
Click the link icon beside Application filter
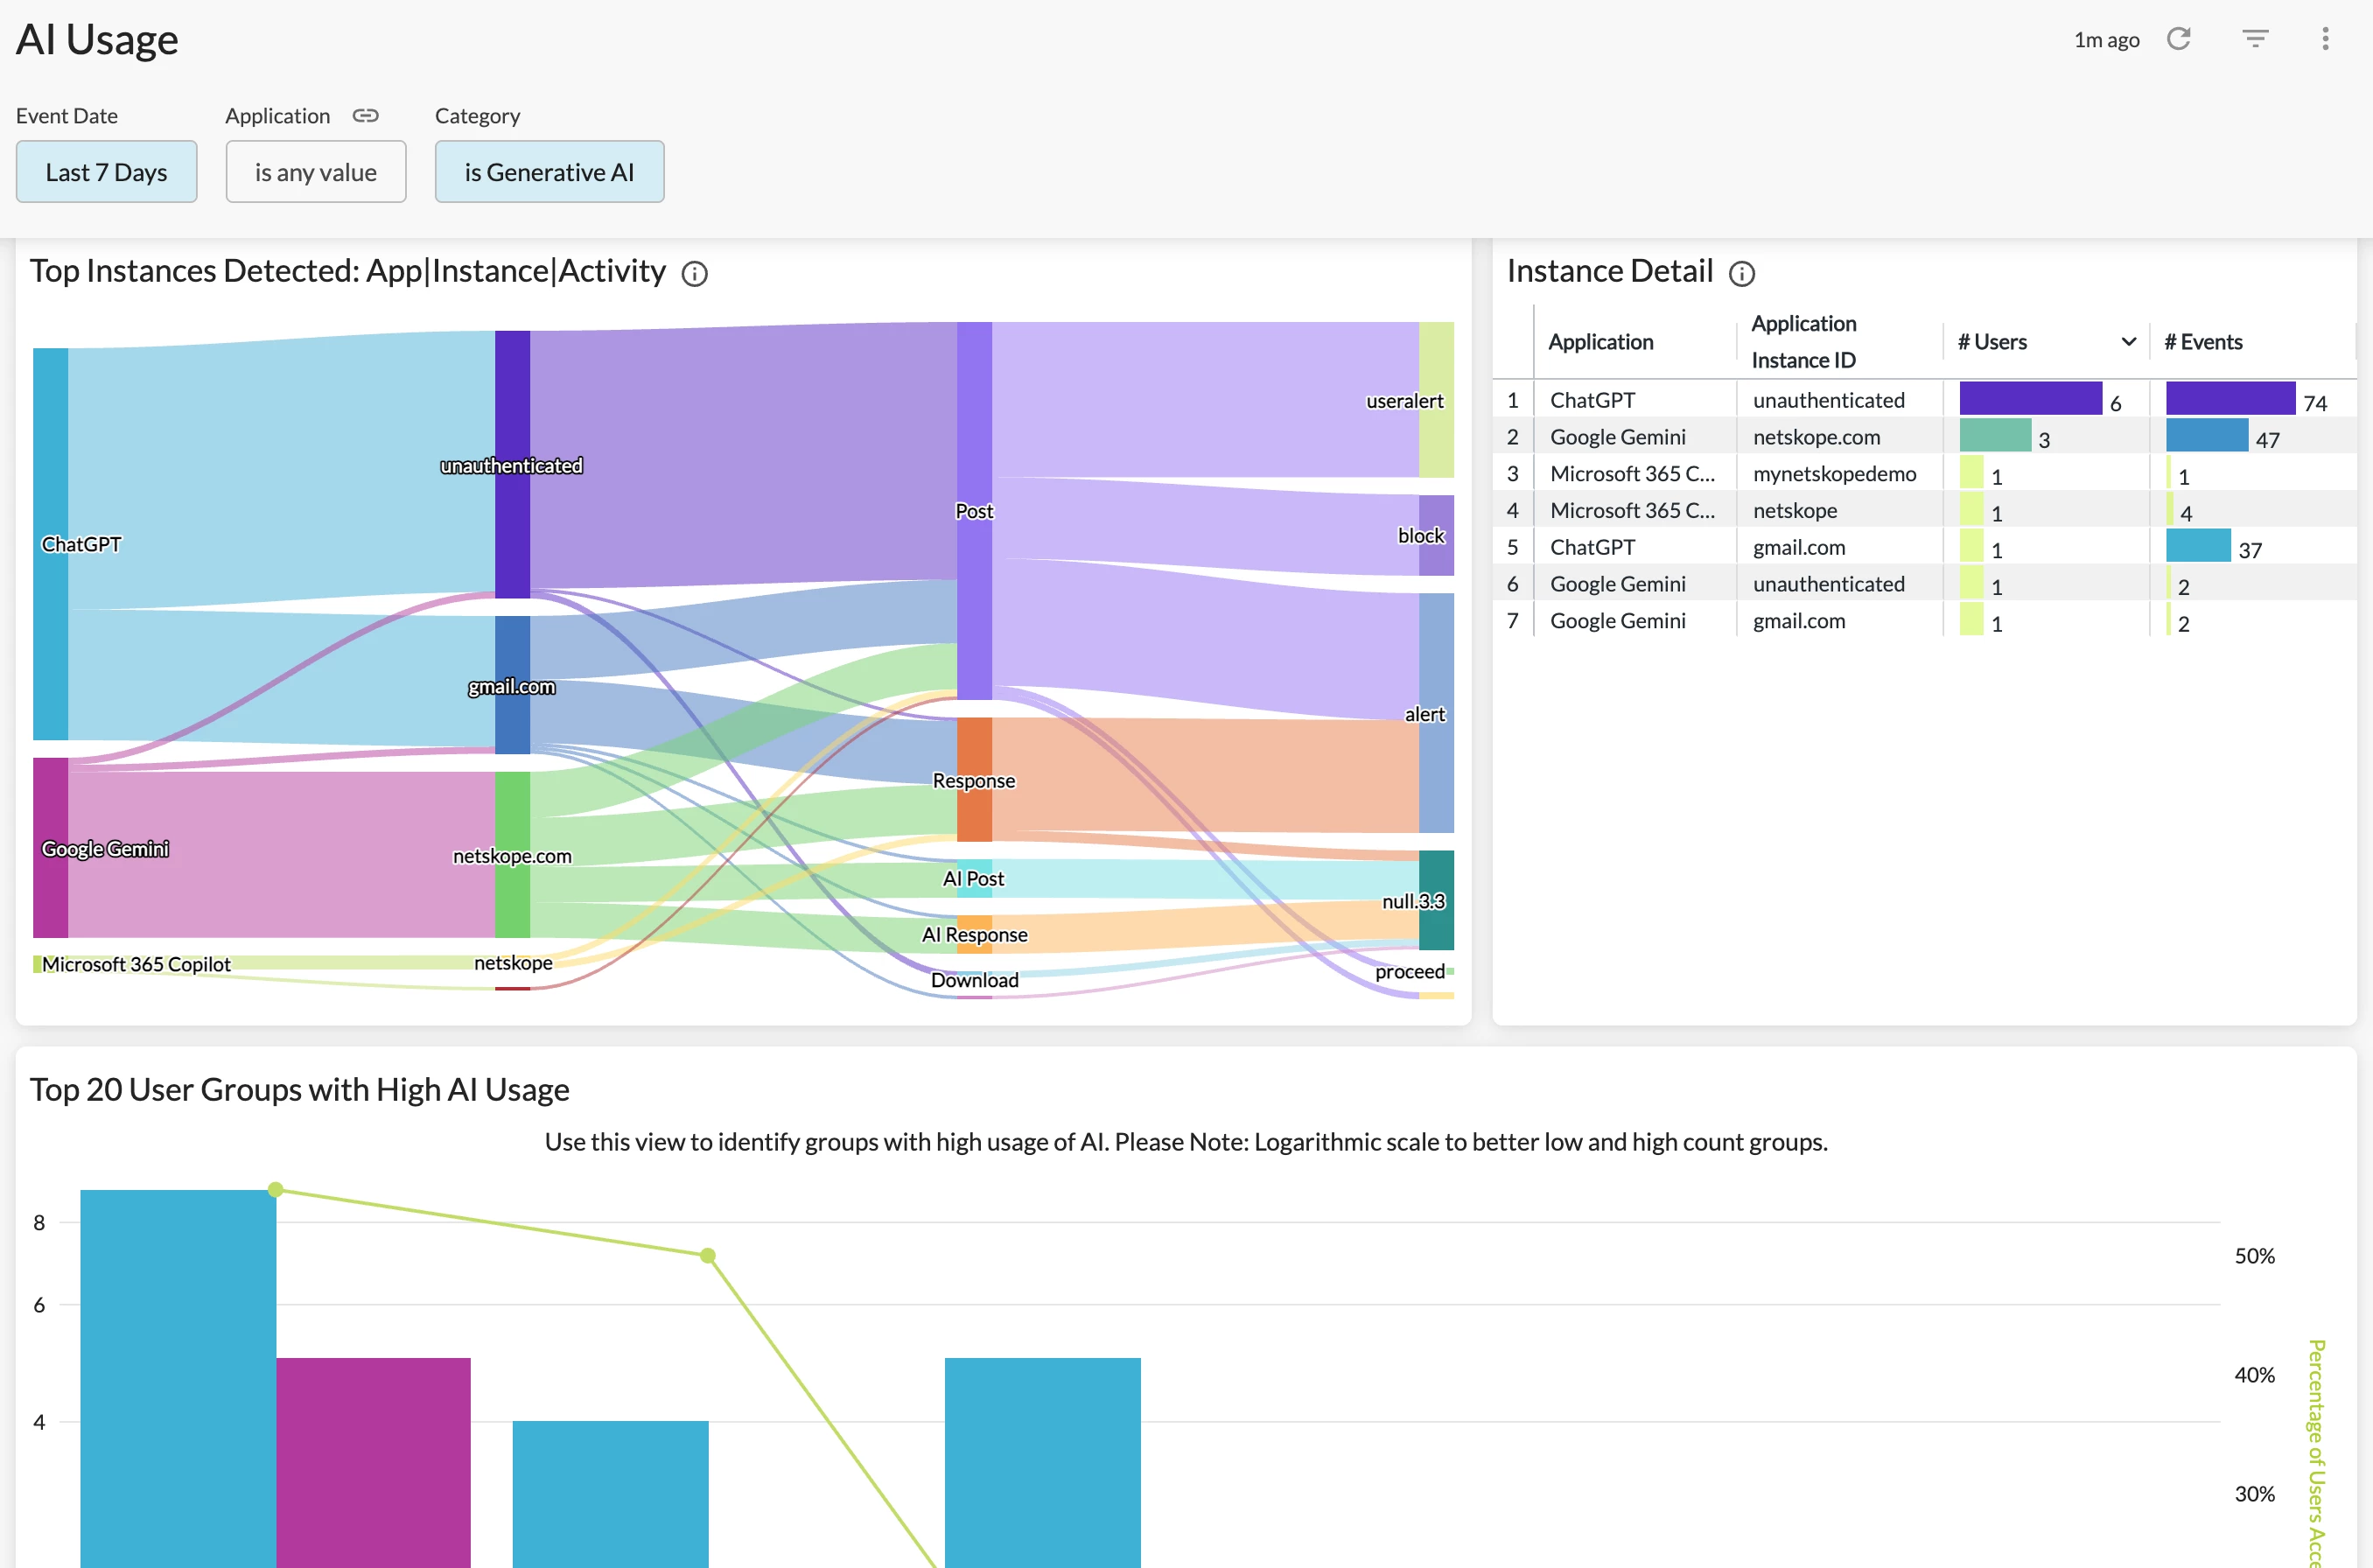[x=365, y=116]
